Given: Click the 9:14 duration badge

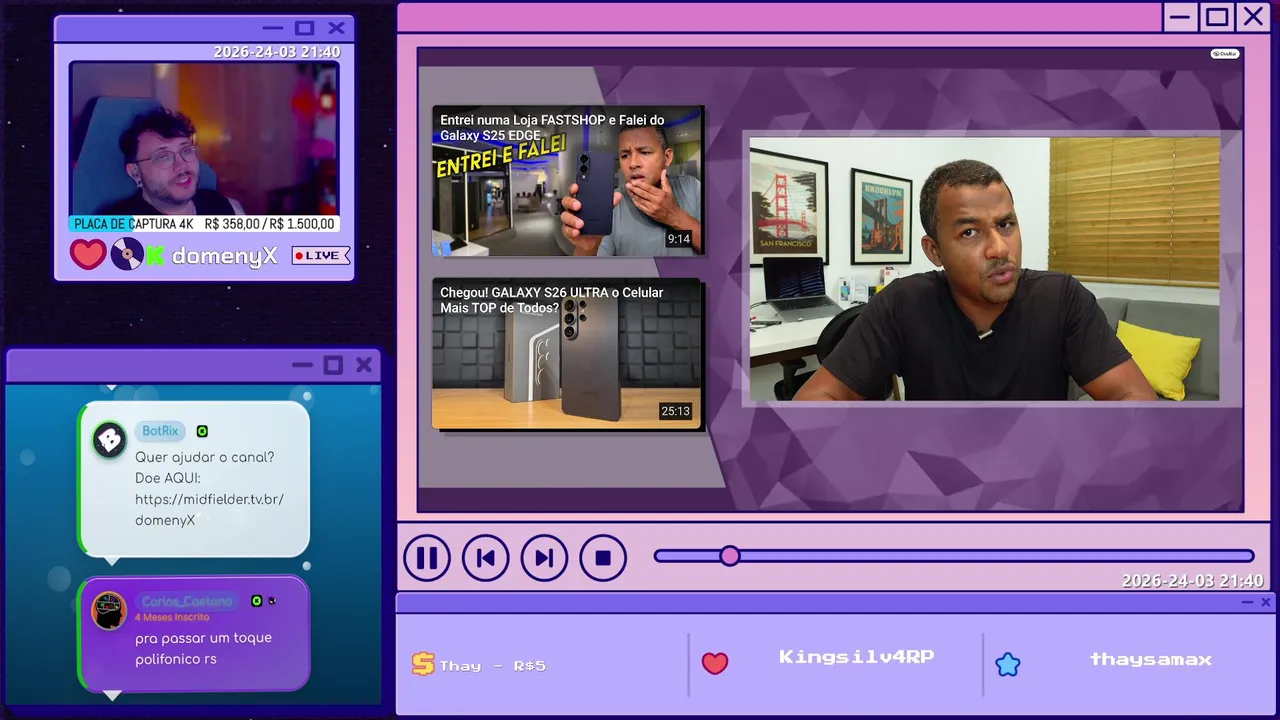Looking at the screenshot, I should tap(679, 239).
